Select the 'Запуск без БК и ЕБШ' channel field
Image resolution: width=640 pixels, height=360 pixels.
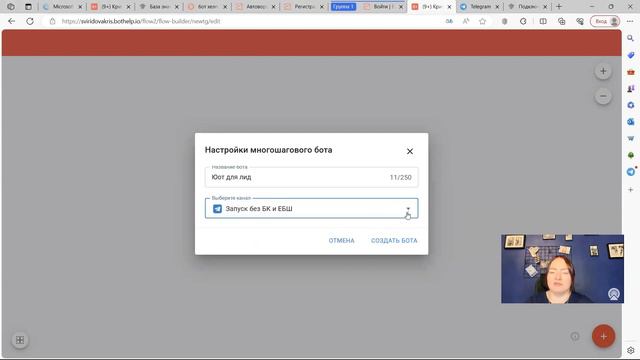[x=311, y=208]
